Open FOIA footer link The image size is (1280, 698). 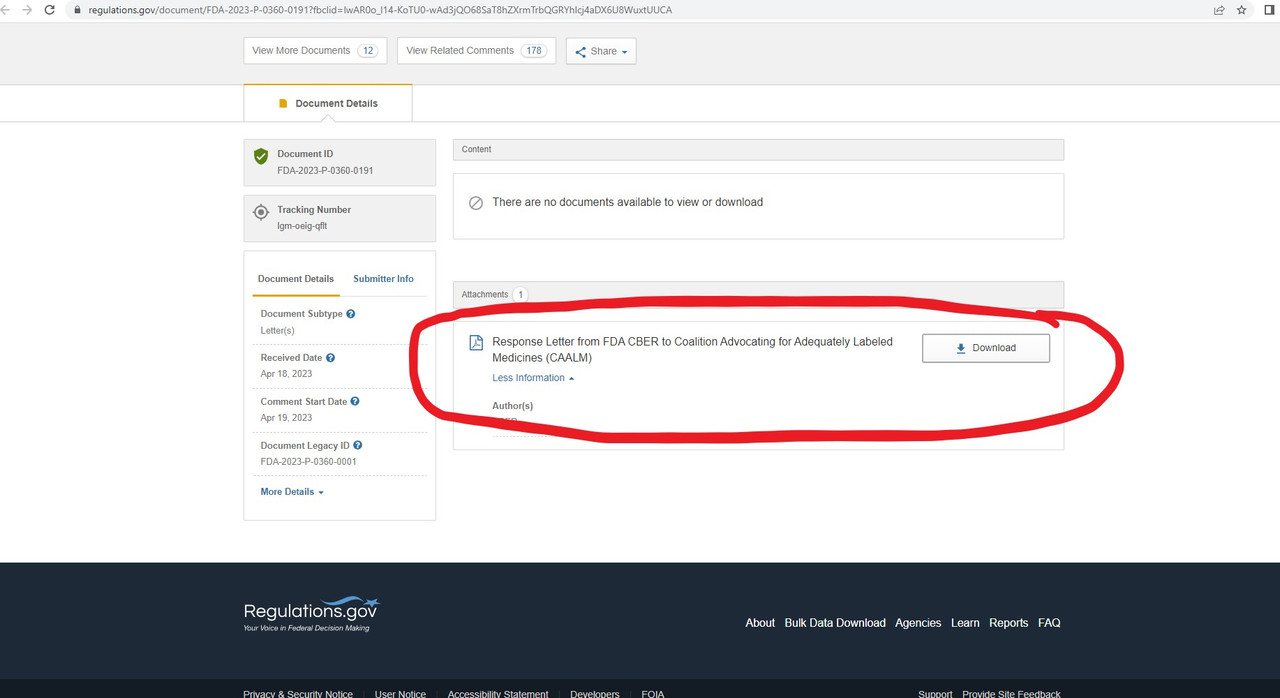652,693
